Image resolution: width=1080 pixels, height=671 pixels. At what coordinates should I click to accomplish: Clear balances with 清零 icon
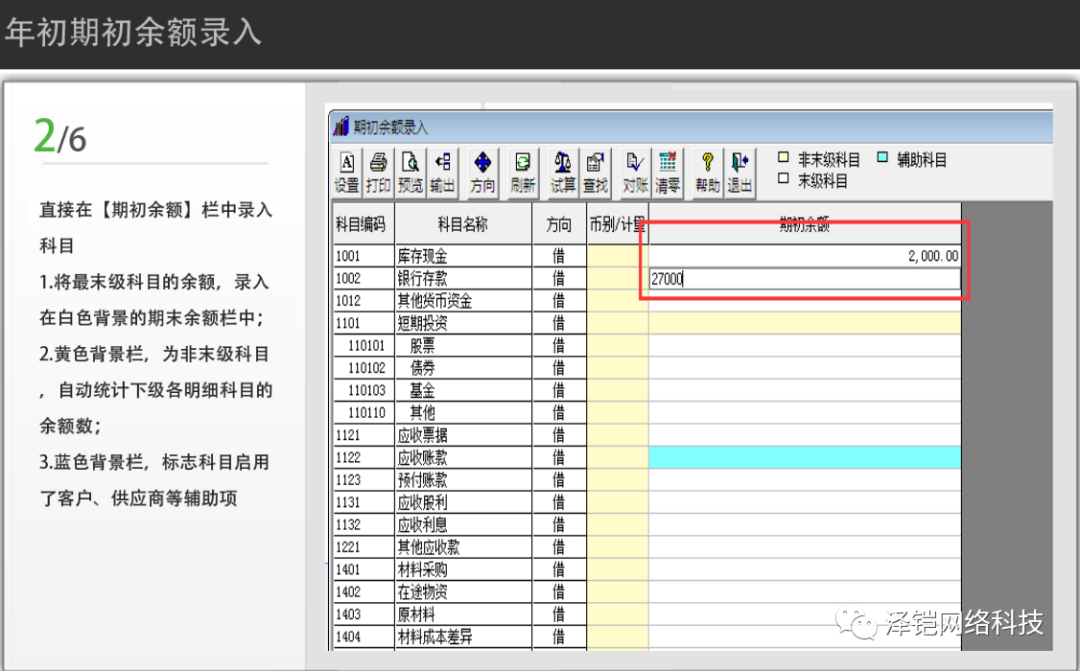(667, 172)
